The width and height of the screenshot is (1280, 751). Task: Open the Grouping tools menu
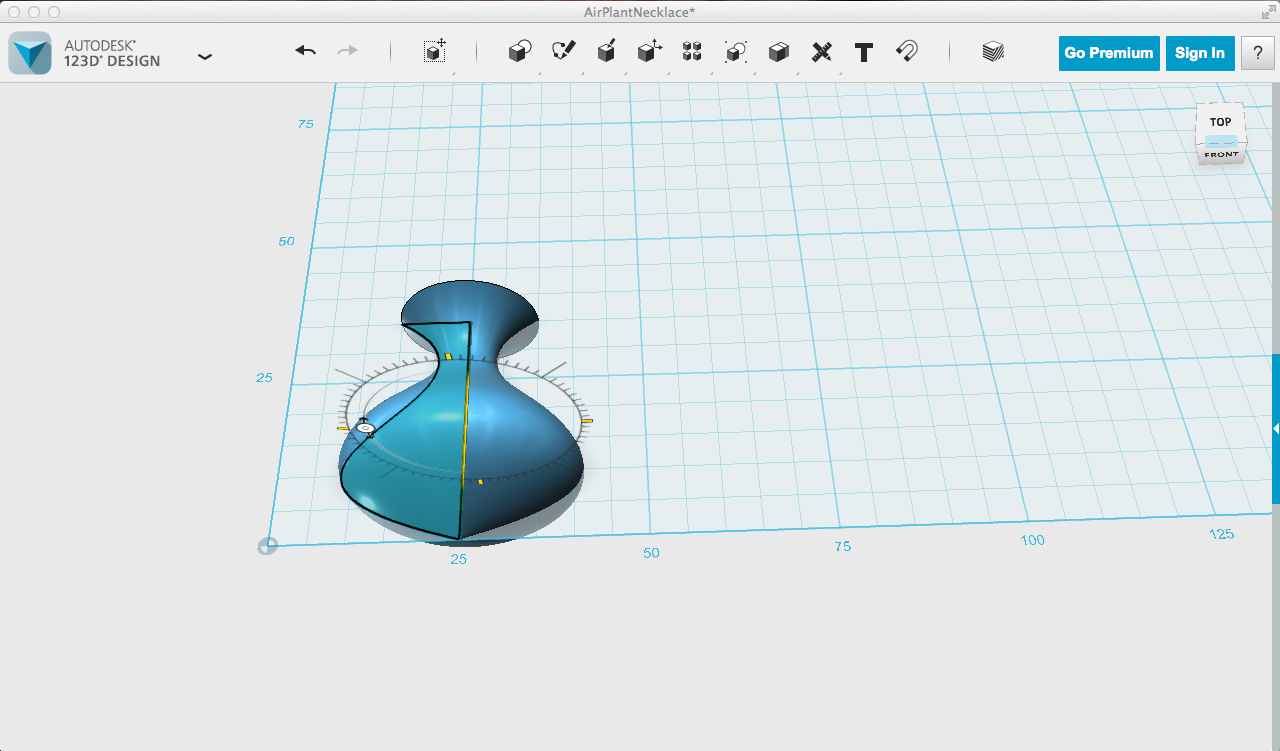click(x=736, y=52)
